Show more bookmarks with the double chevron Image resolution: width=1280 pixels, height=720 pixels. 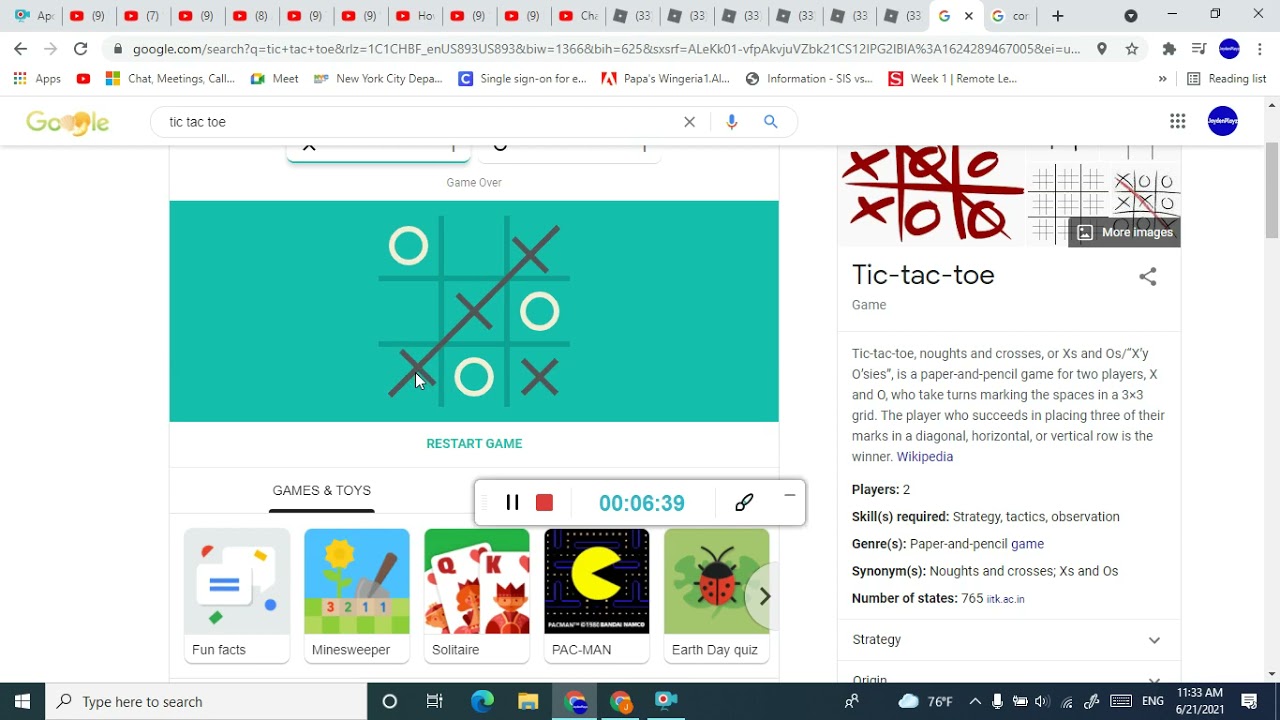point(1162,79)
